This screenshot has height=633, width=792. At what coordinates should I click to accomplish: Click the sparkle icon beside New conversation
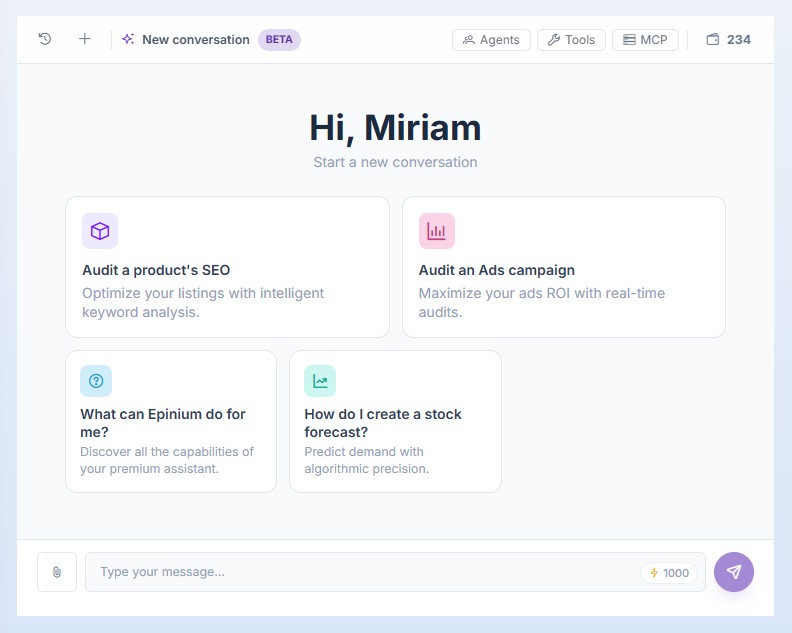coord(128,39)
